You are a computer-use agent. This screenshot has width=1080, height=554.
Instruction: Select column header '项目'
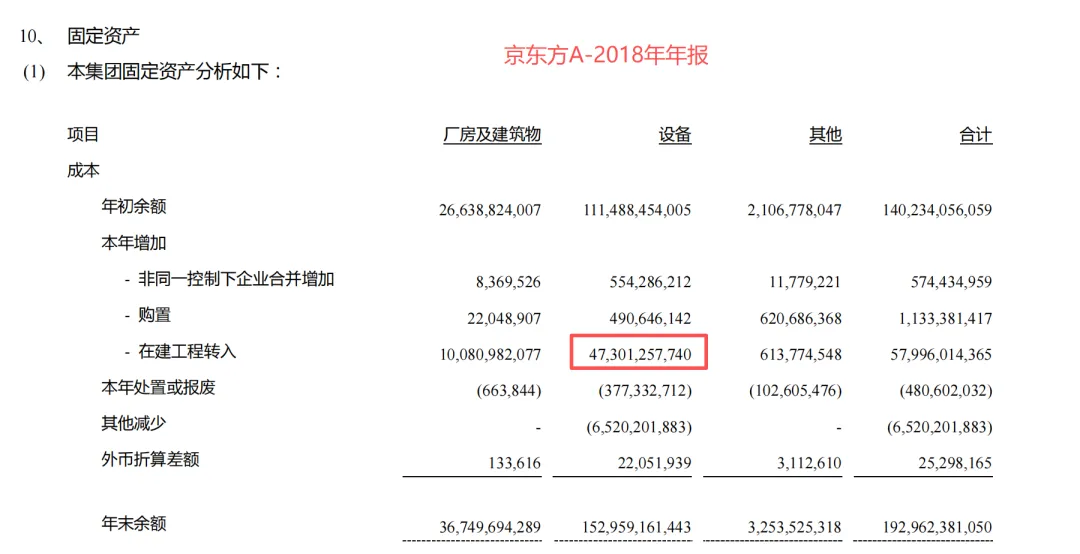click(x=83, y=134)
